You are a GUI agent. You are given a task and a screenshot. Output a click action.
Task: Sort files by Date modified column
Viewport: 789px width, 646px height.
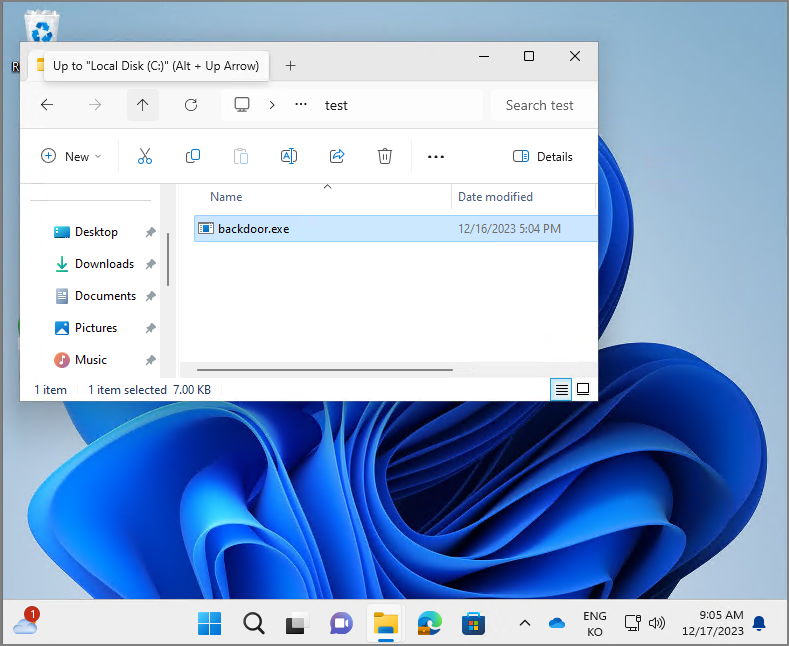pyautogui.click(x=495, y=197)
